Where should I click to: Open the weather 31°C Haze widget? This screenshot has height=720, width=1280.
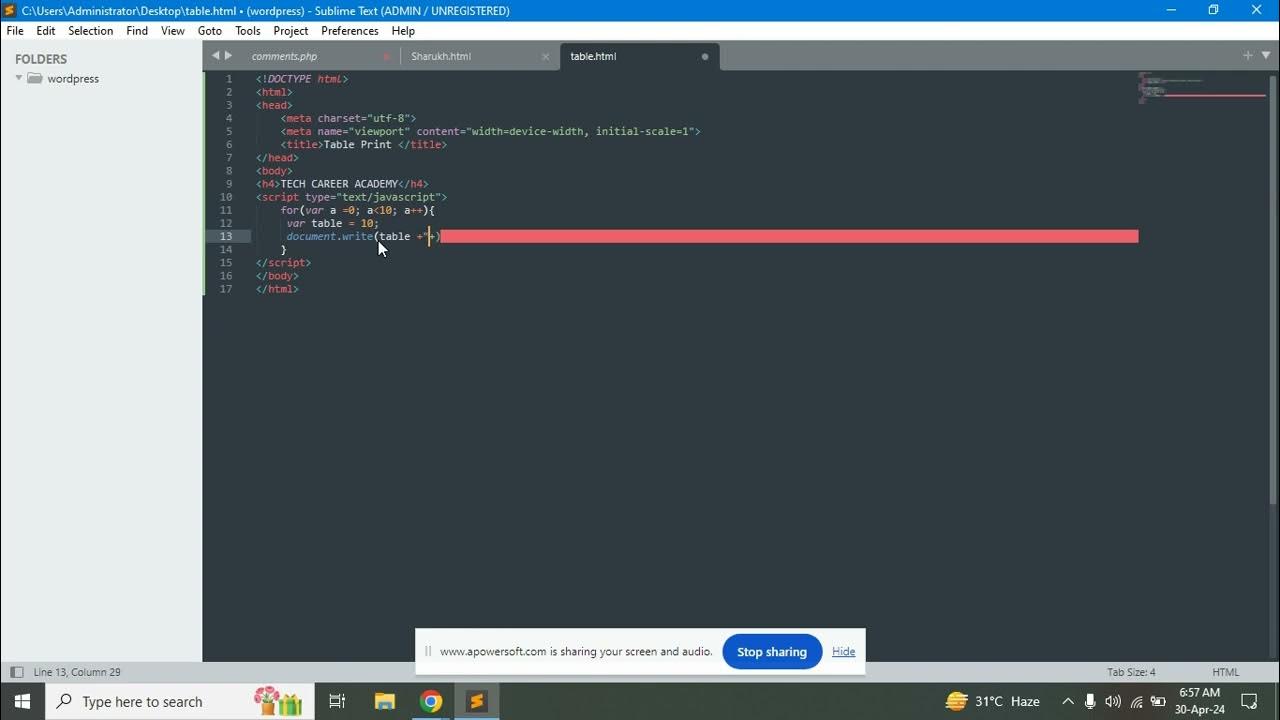click(x=993, y=701)
